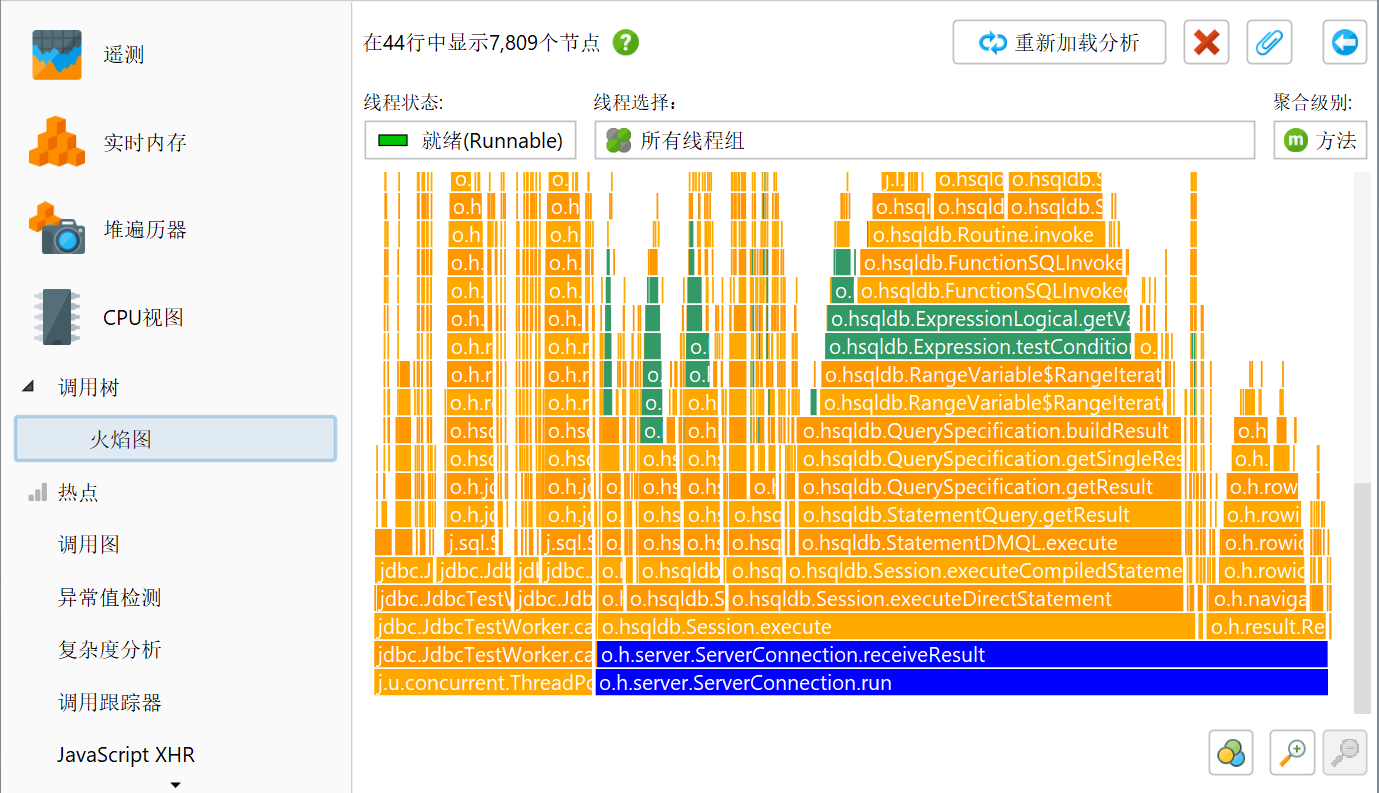Open the Live Memory (实时内存) section icon
This screenshot has height=793, width=1379.
tap(57, 142)
